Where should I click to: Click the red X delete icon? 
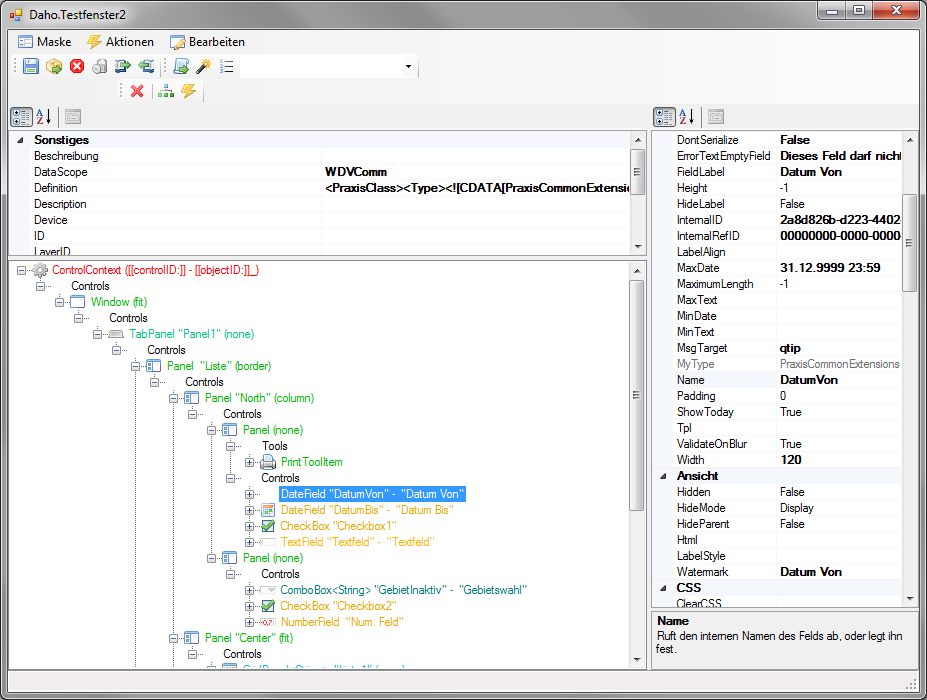pyautogui.click(x=137, y=91)
